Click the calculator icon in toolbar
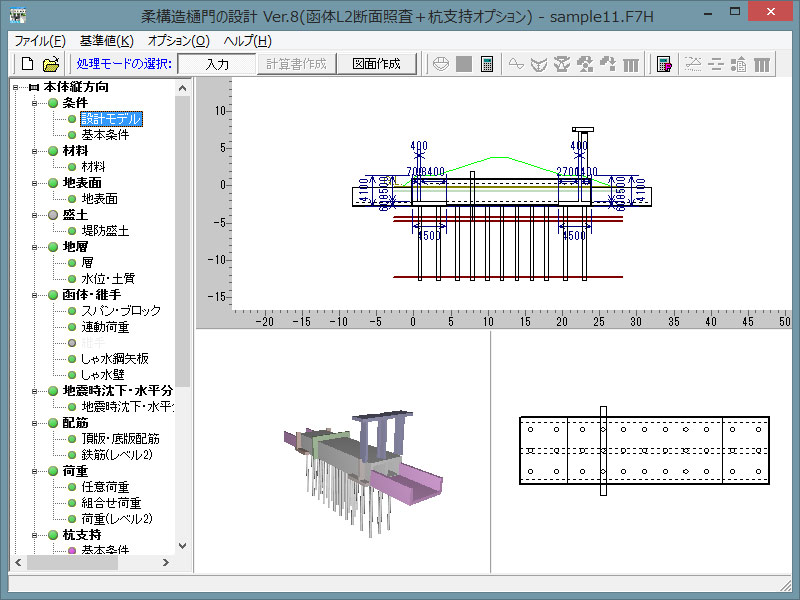800x600 pixels. [487, 64]
